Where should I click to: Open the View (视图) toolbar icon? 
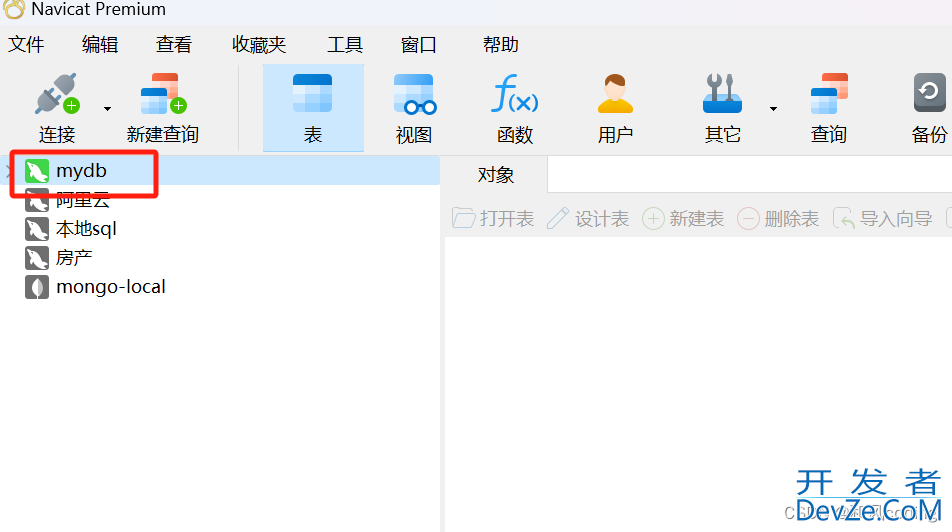(414, 94)
